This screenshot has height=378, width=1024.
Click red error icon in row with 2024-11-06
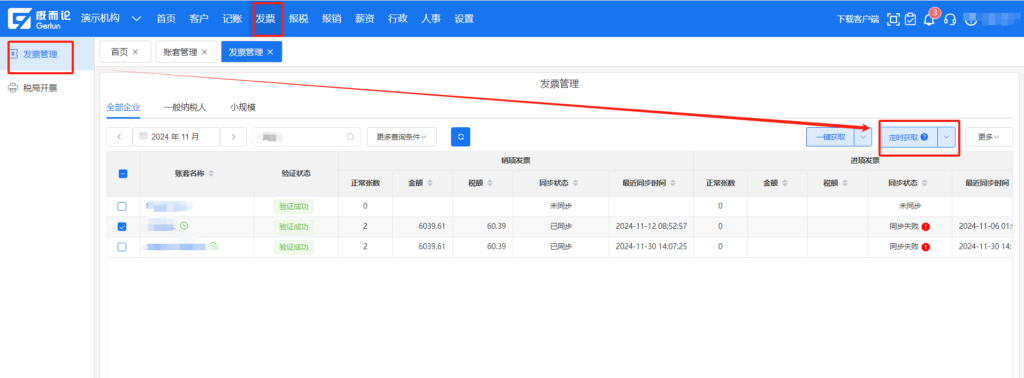[x=925, y=227]
